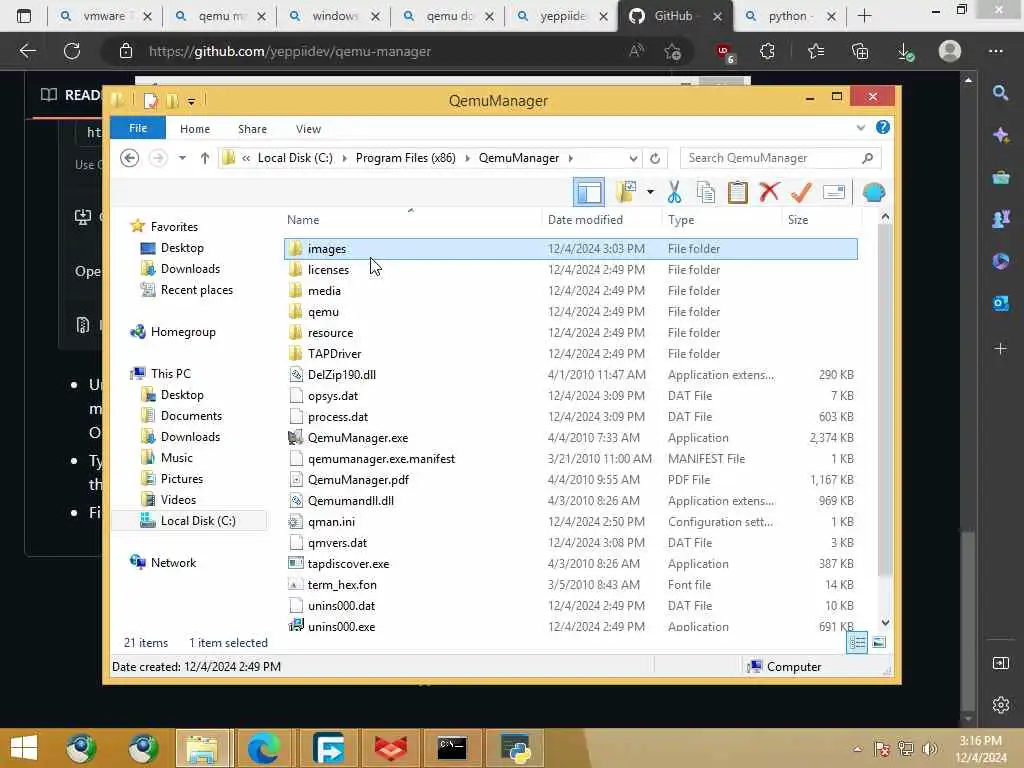Select the licenses folder
Screen dimensions: 1024x768
point(571,270)
